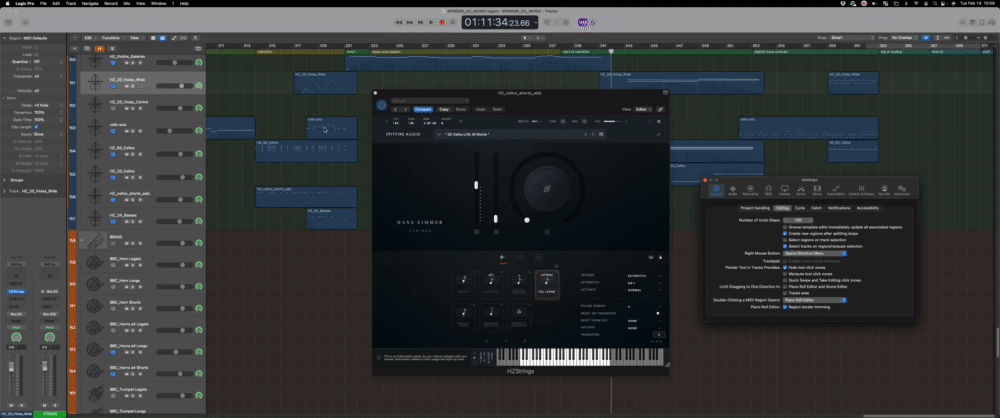Click the Undo button in plugin header
Image resolution: width=1000 pixels, height=418 pixels.
[x=480, y=109]
